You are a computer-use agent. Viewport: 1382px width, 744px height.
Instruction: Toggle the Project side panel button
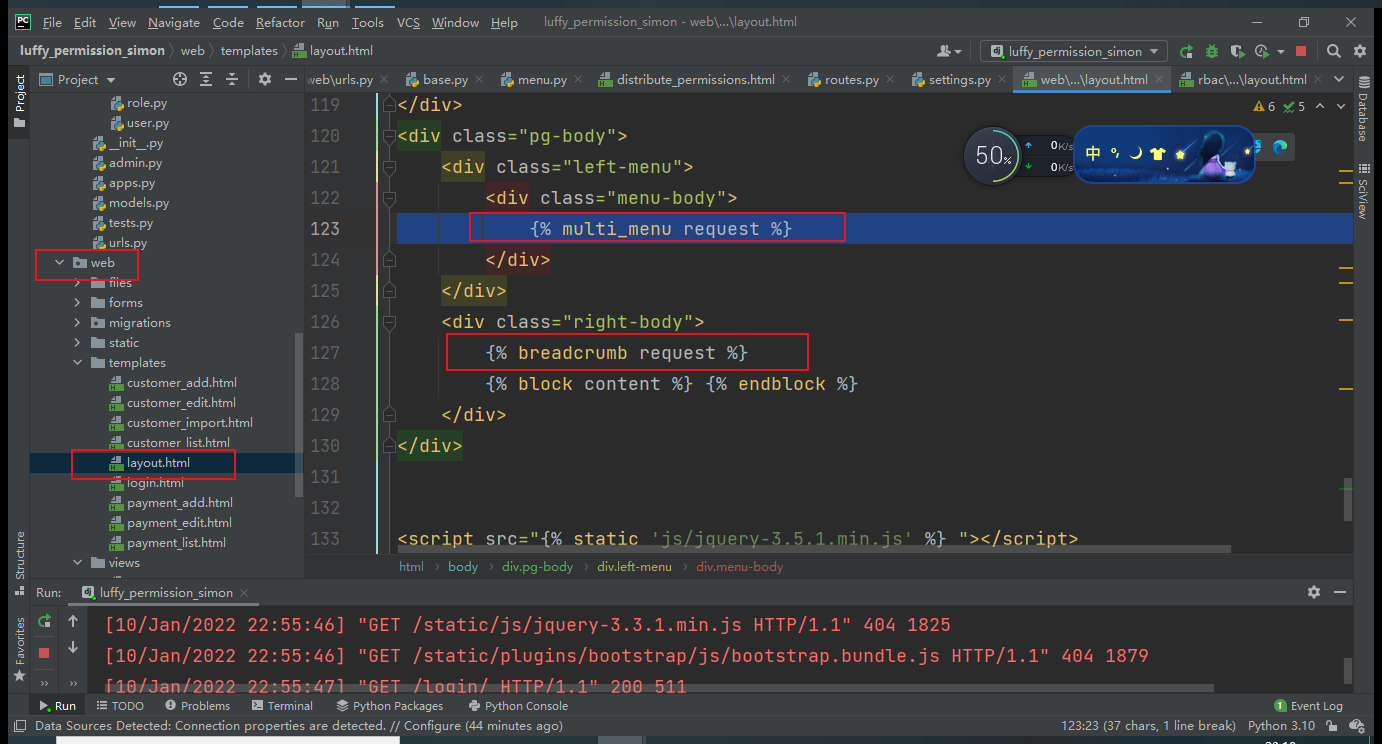[19, 101]
